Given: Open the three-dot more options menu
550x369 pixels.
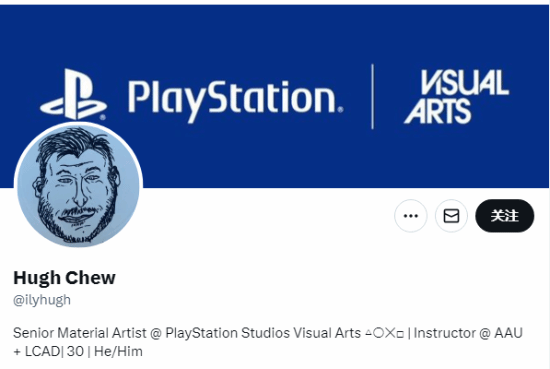Looking at the screenshot, I should [x=411, y=216].
